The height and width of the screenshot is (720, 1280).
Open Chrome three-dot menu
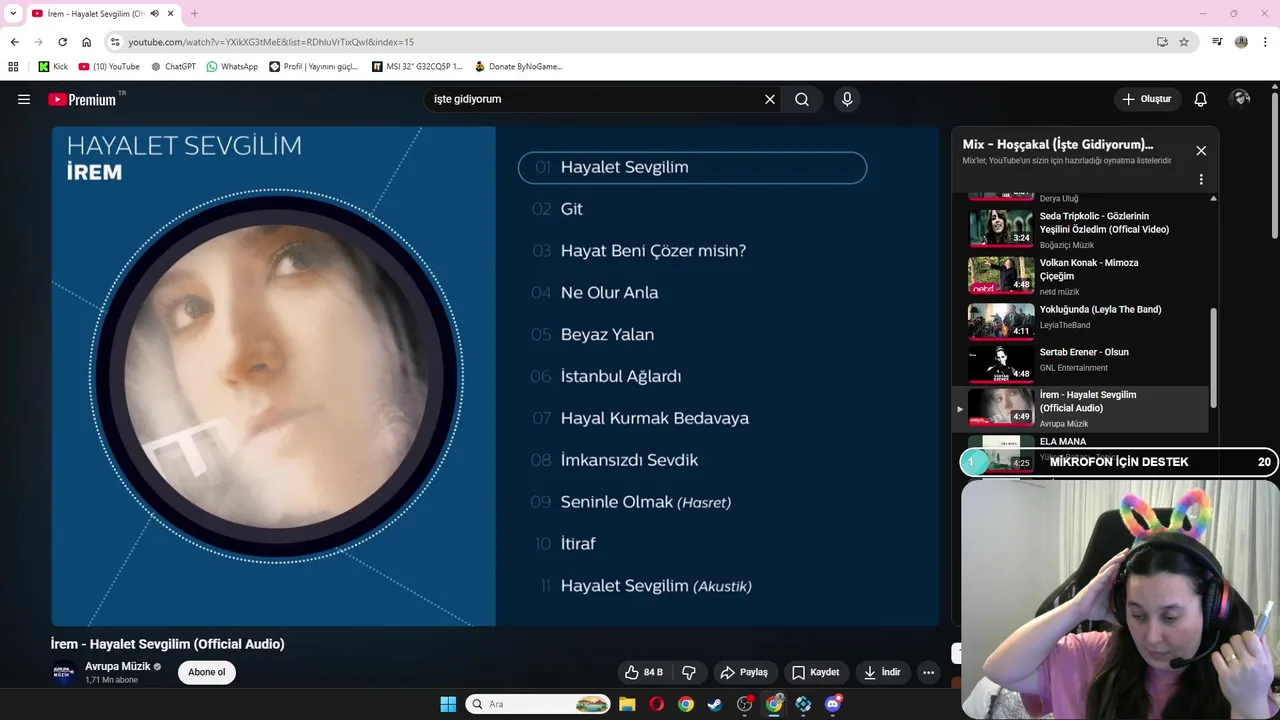coord(1264,42)
